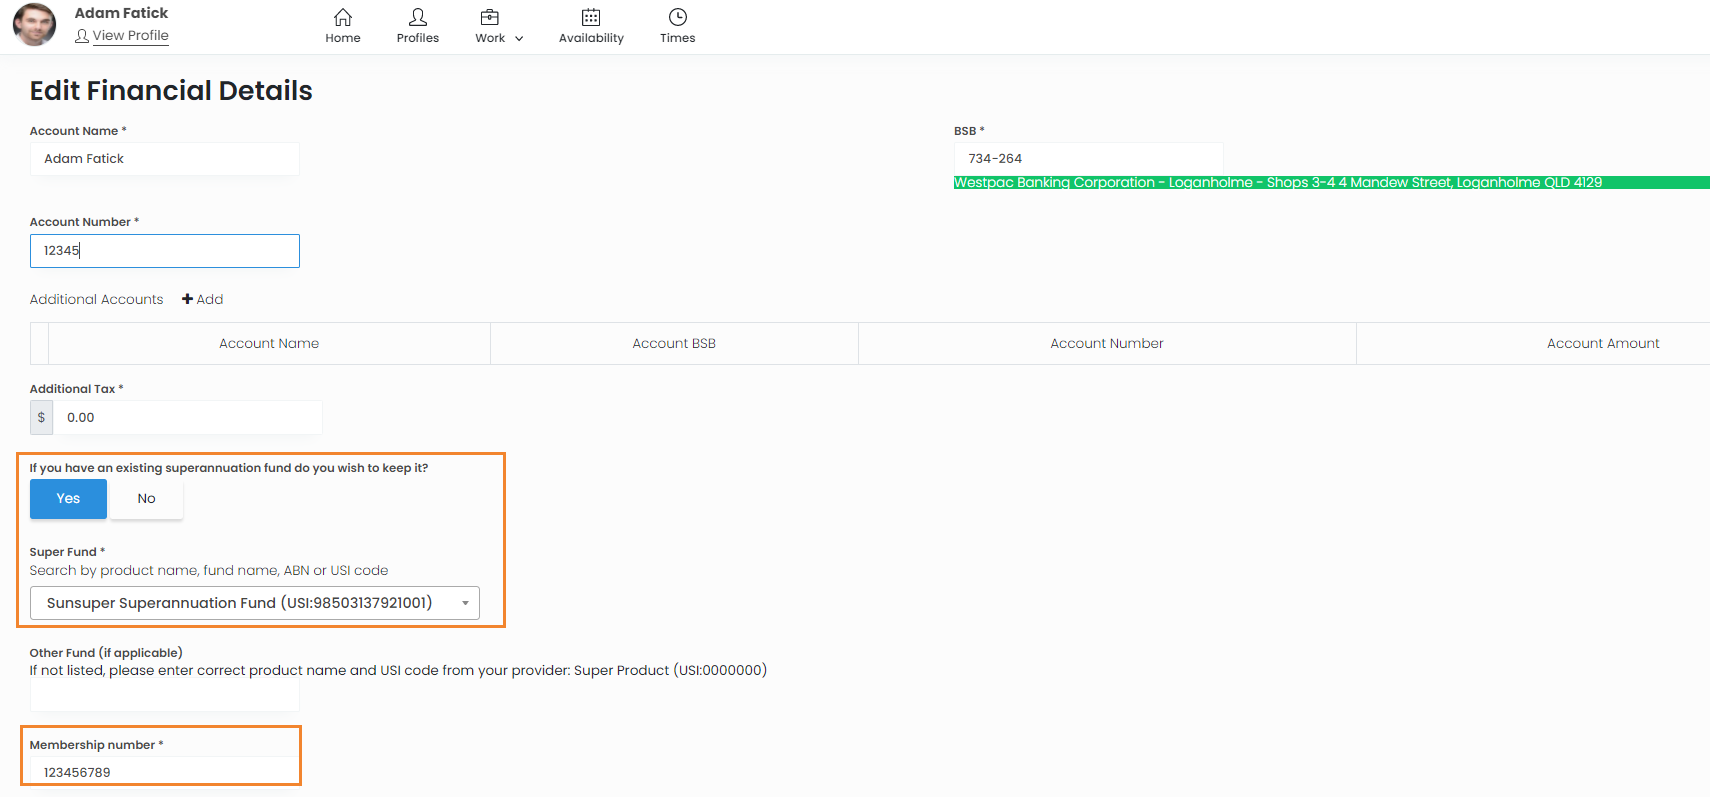
Task: Open the Super Fund dropdown arrow
Action: coord(465,603)
